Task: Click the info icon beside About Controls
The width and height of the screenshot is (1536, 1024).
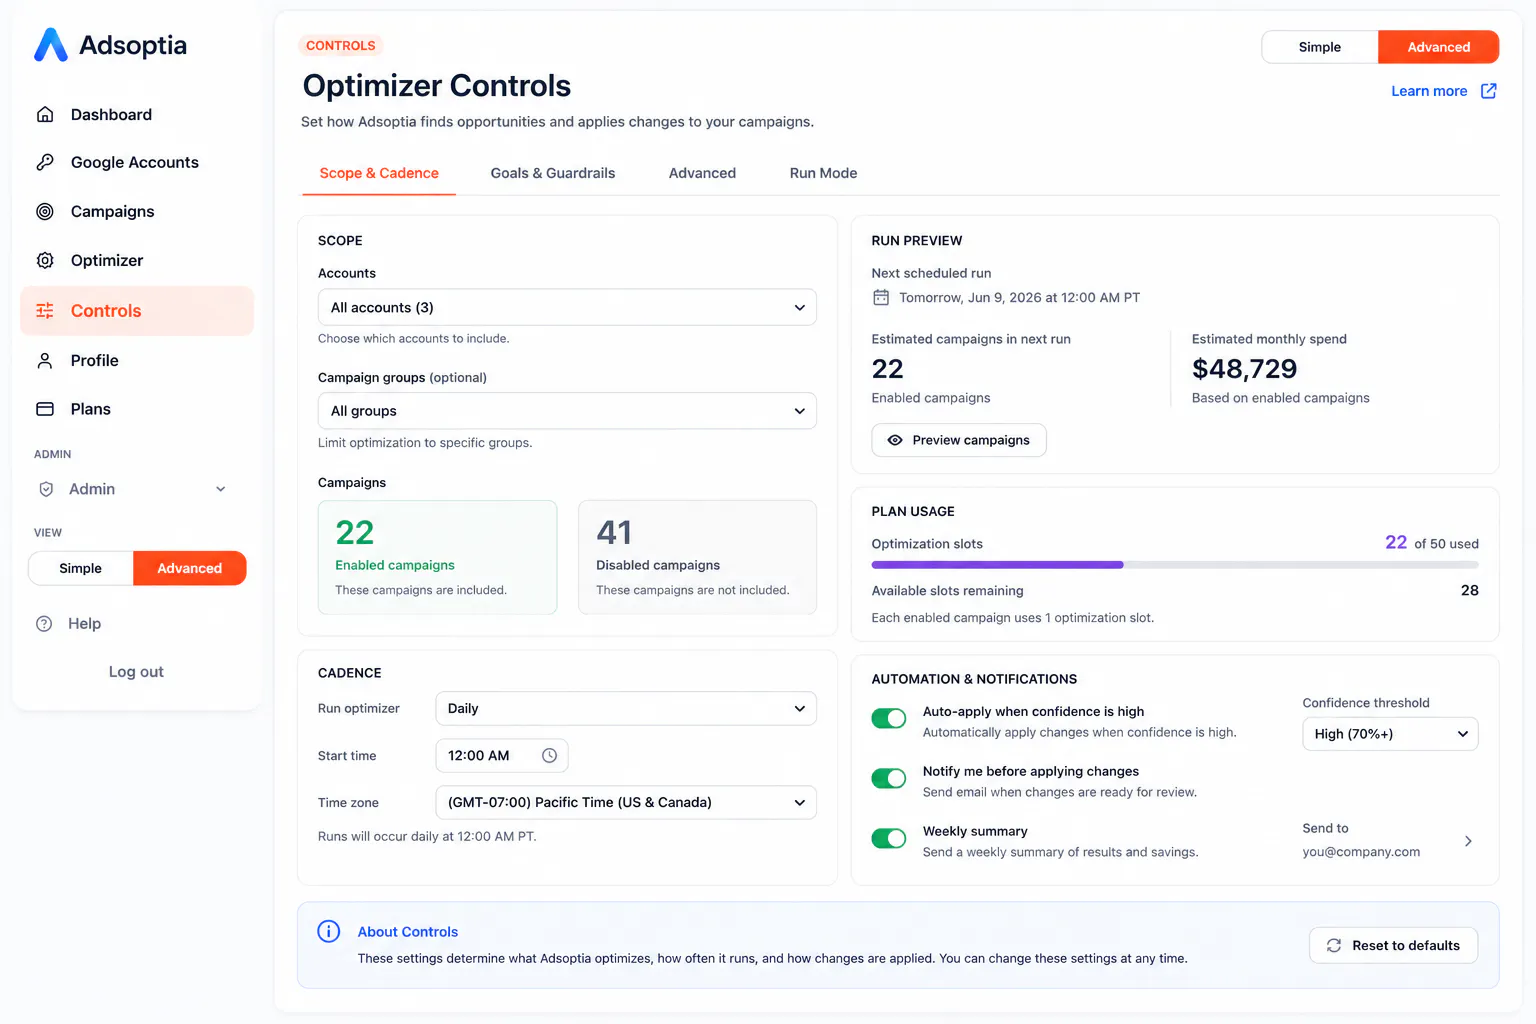Action: (x=329, y=931)
